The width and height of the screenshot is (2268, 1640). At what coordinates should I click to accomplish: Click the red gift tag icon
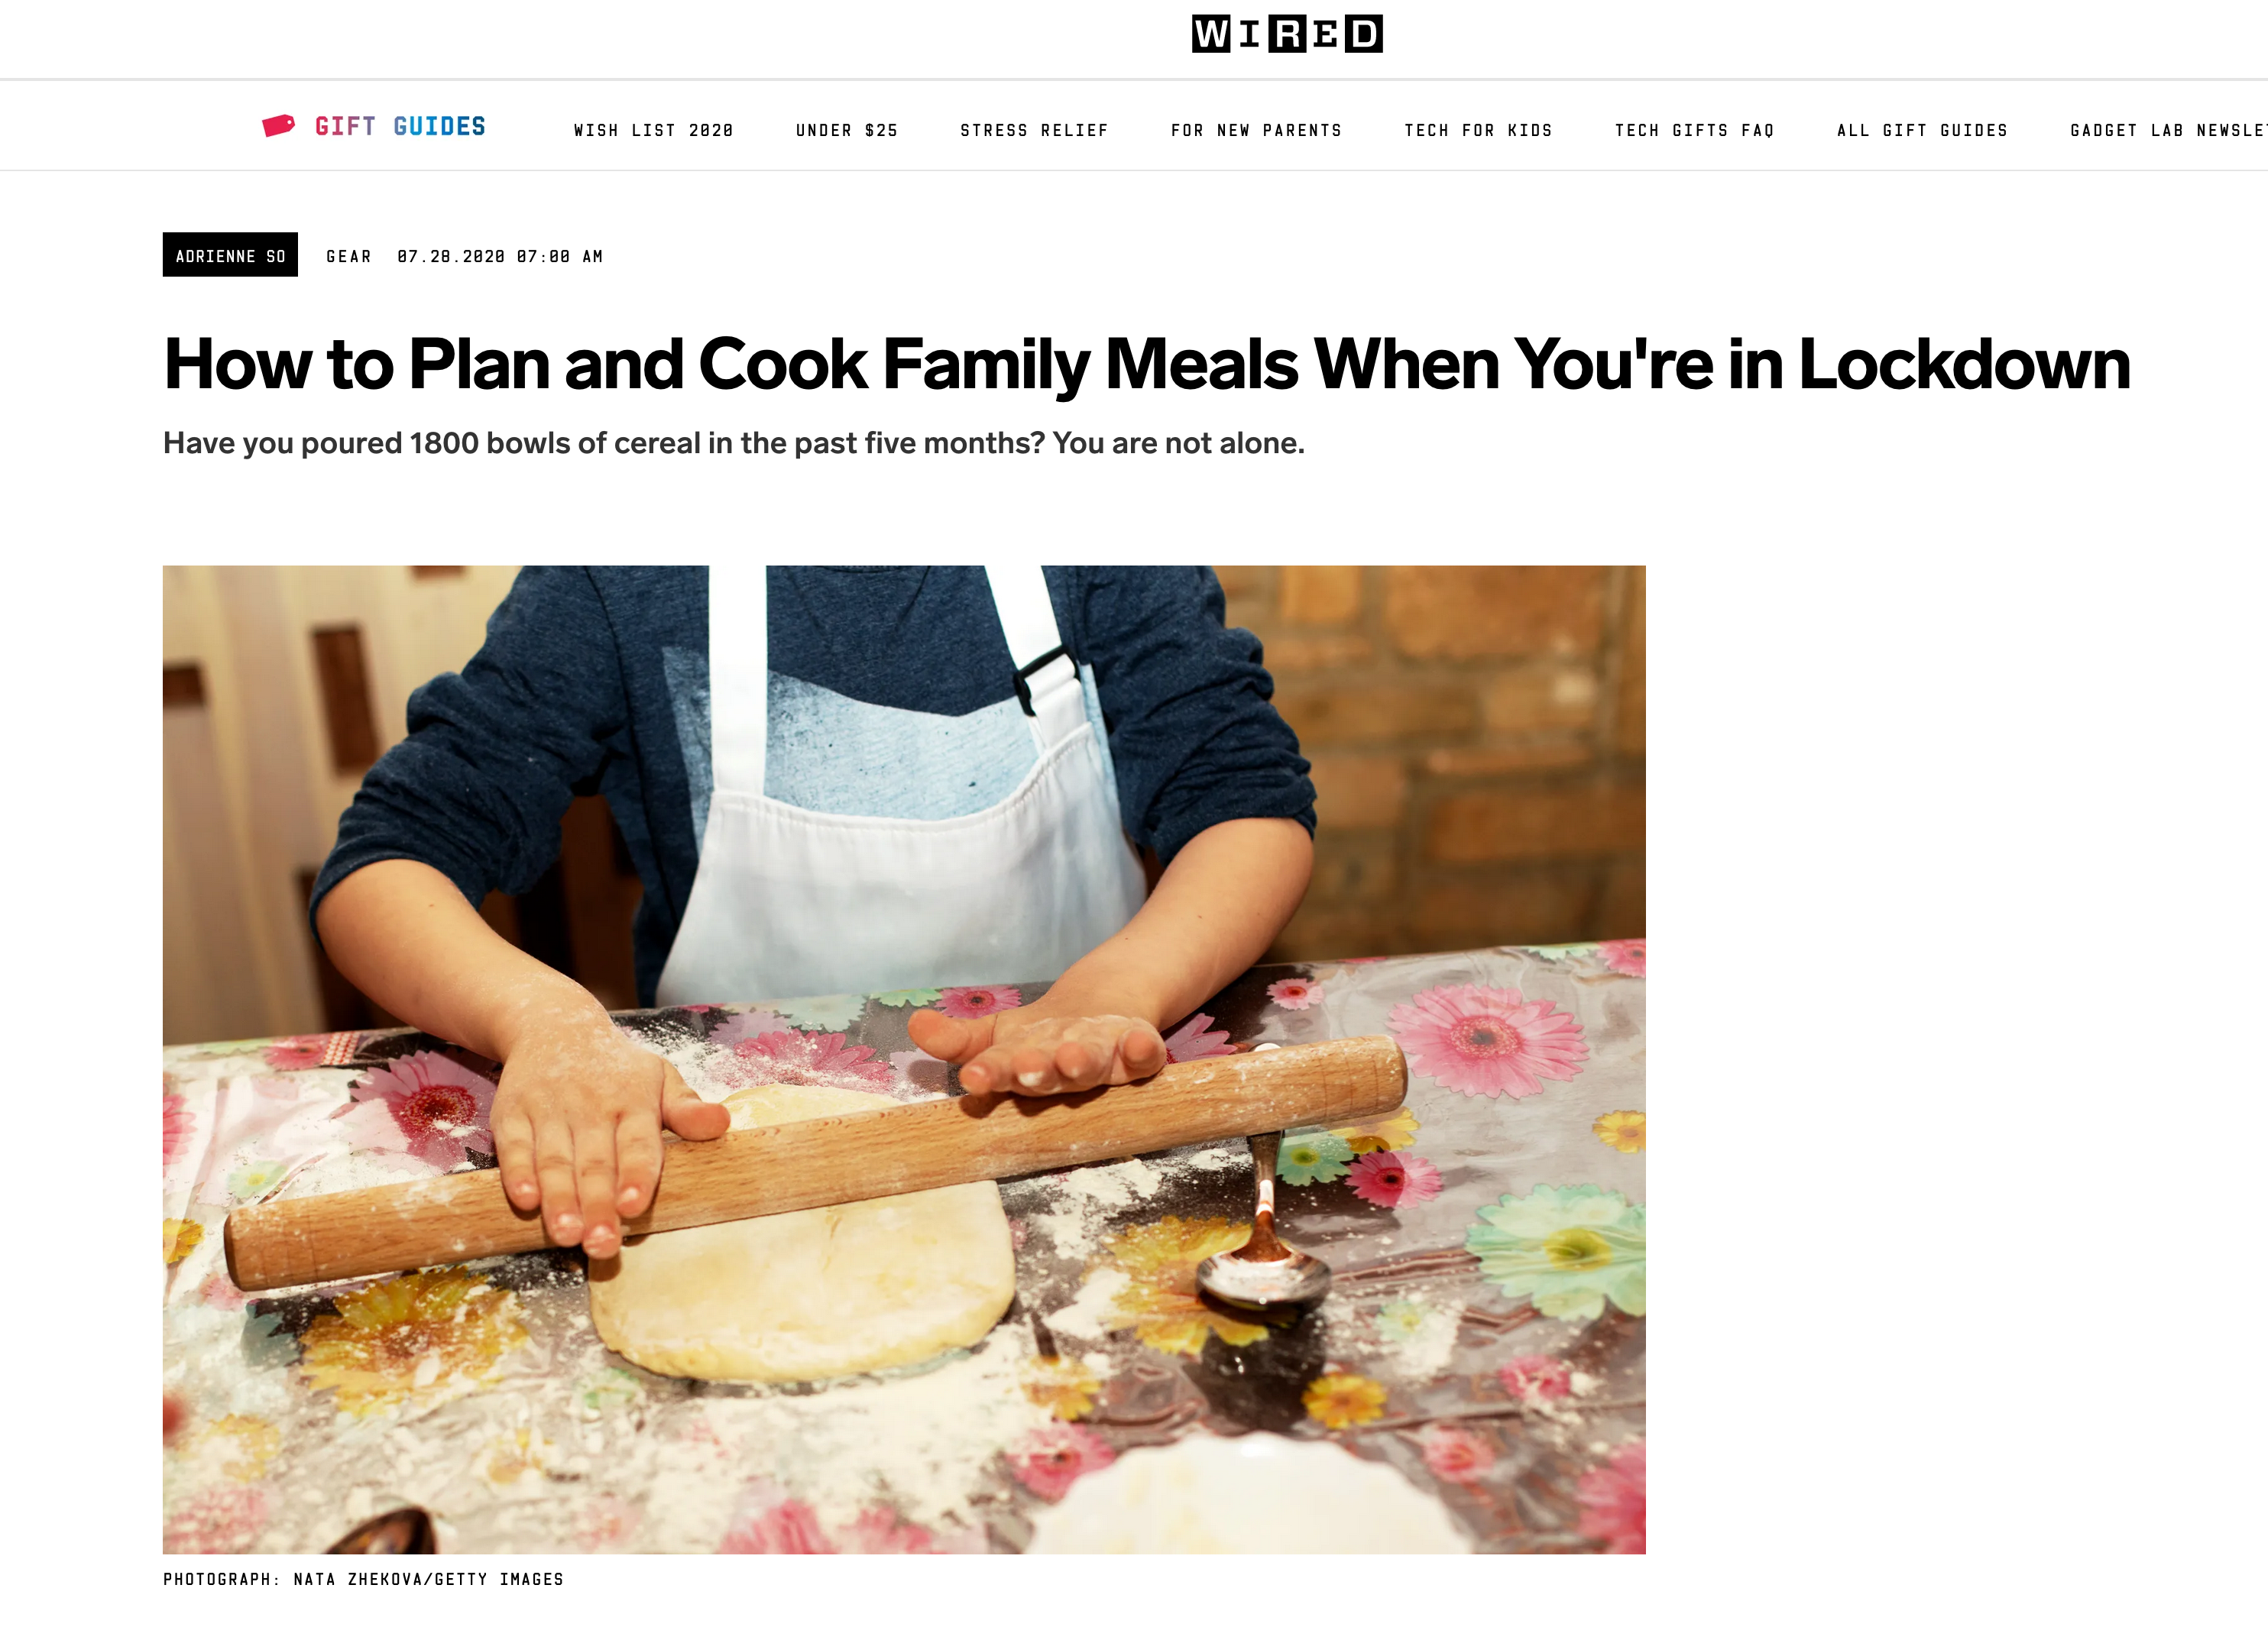(278, 126)
